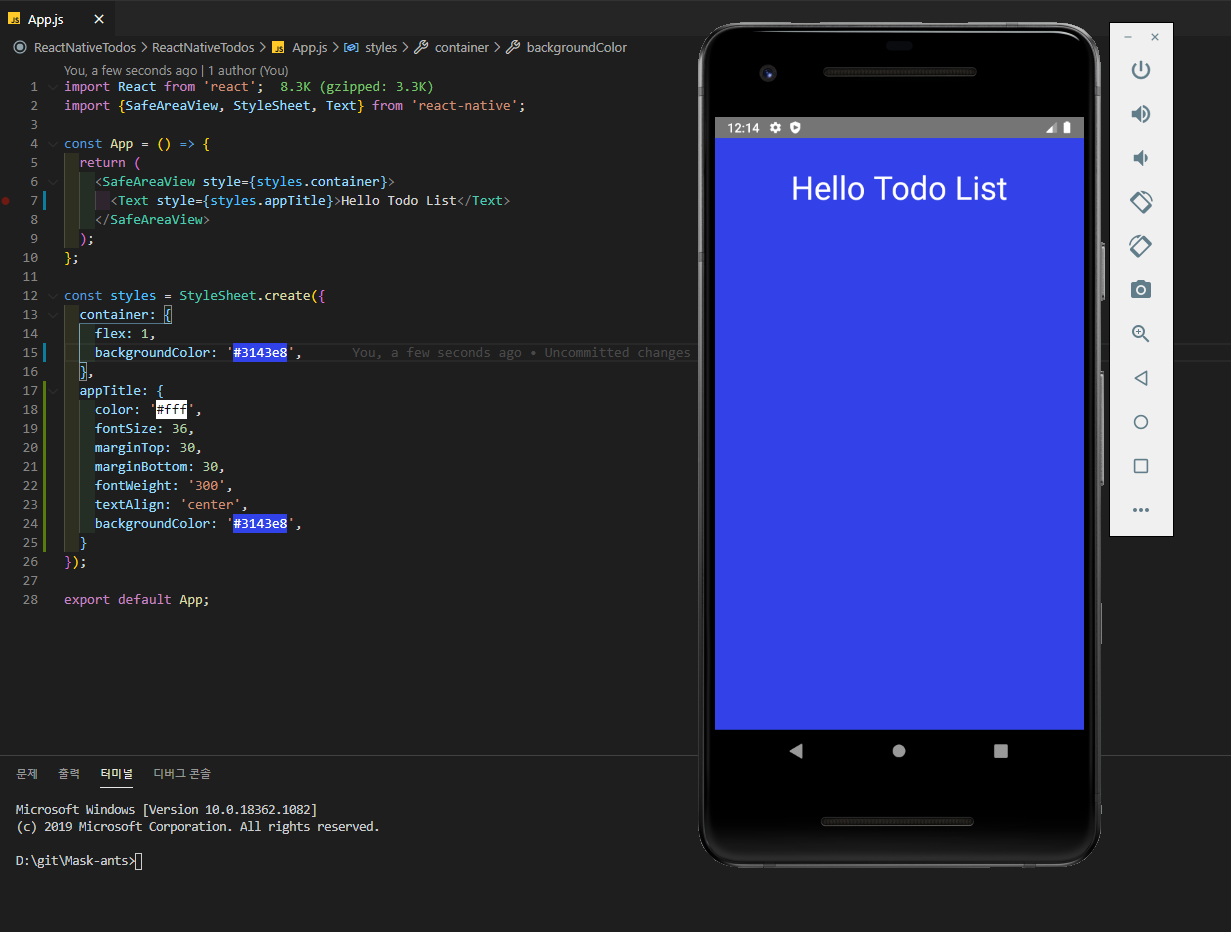Viewport: 1231px width, 932px height.
Task: Collapse the styles StyleSheet block
Action: [x=52, y=295]
